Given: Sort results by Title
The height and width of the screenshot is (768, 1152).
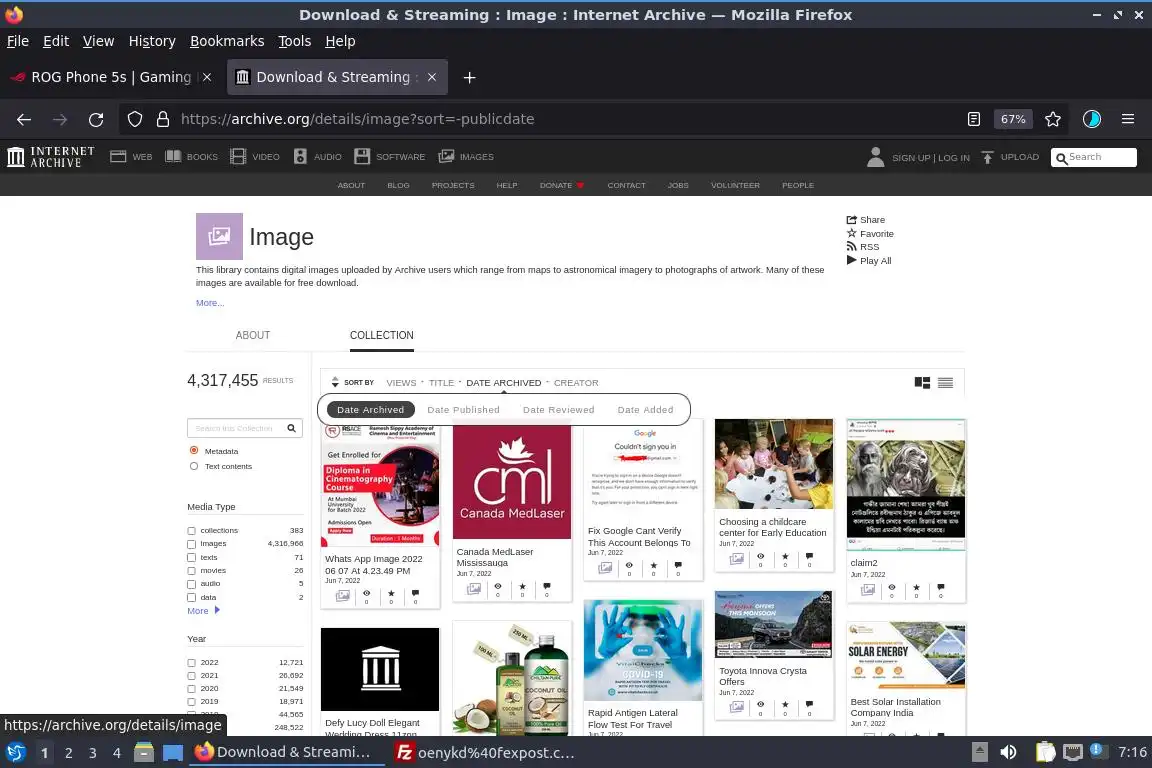Looking at the screenshot, I should pyautogui.click(x=442, y=383).
